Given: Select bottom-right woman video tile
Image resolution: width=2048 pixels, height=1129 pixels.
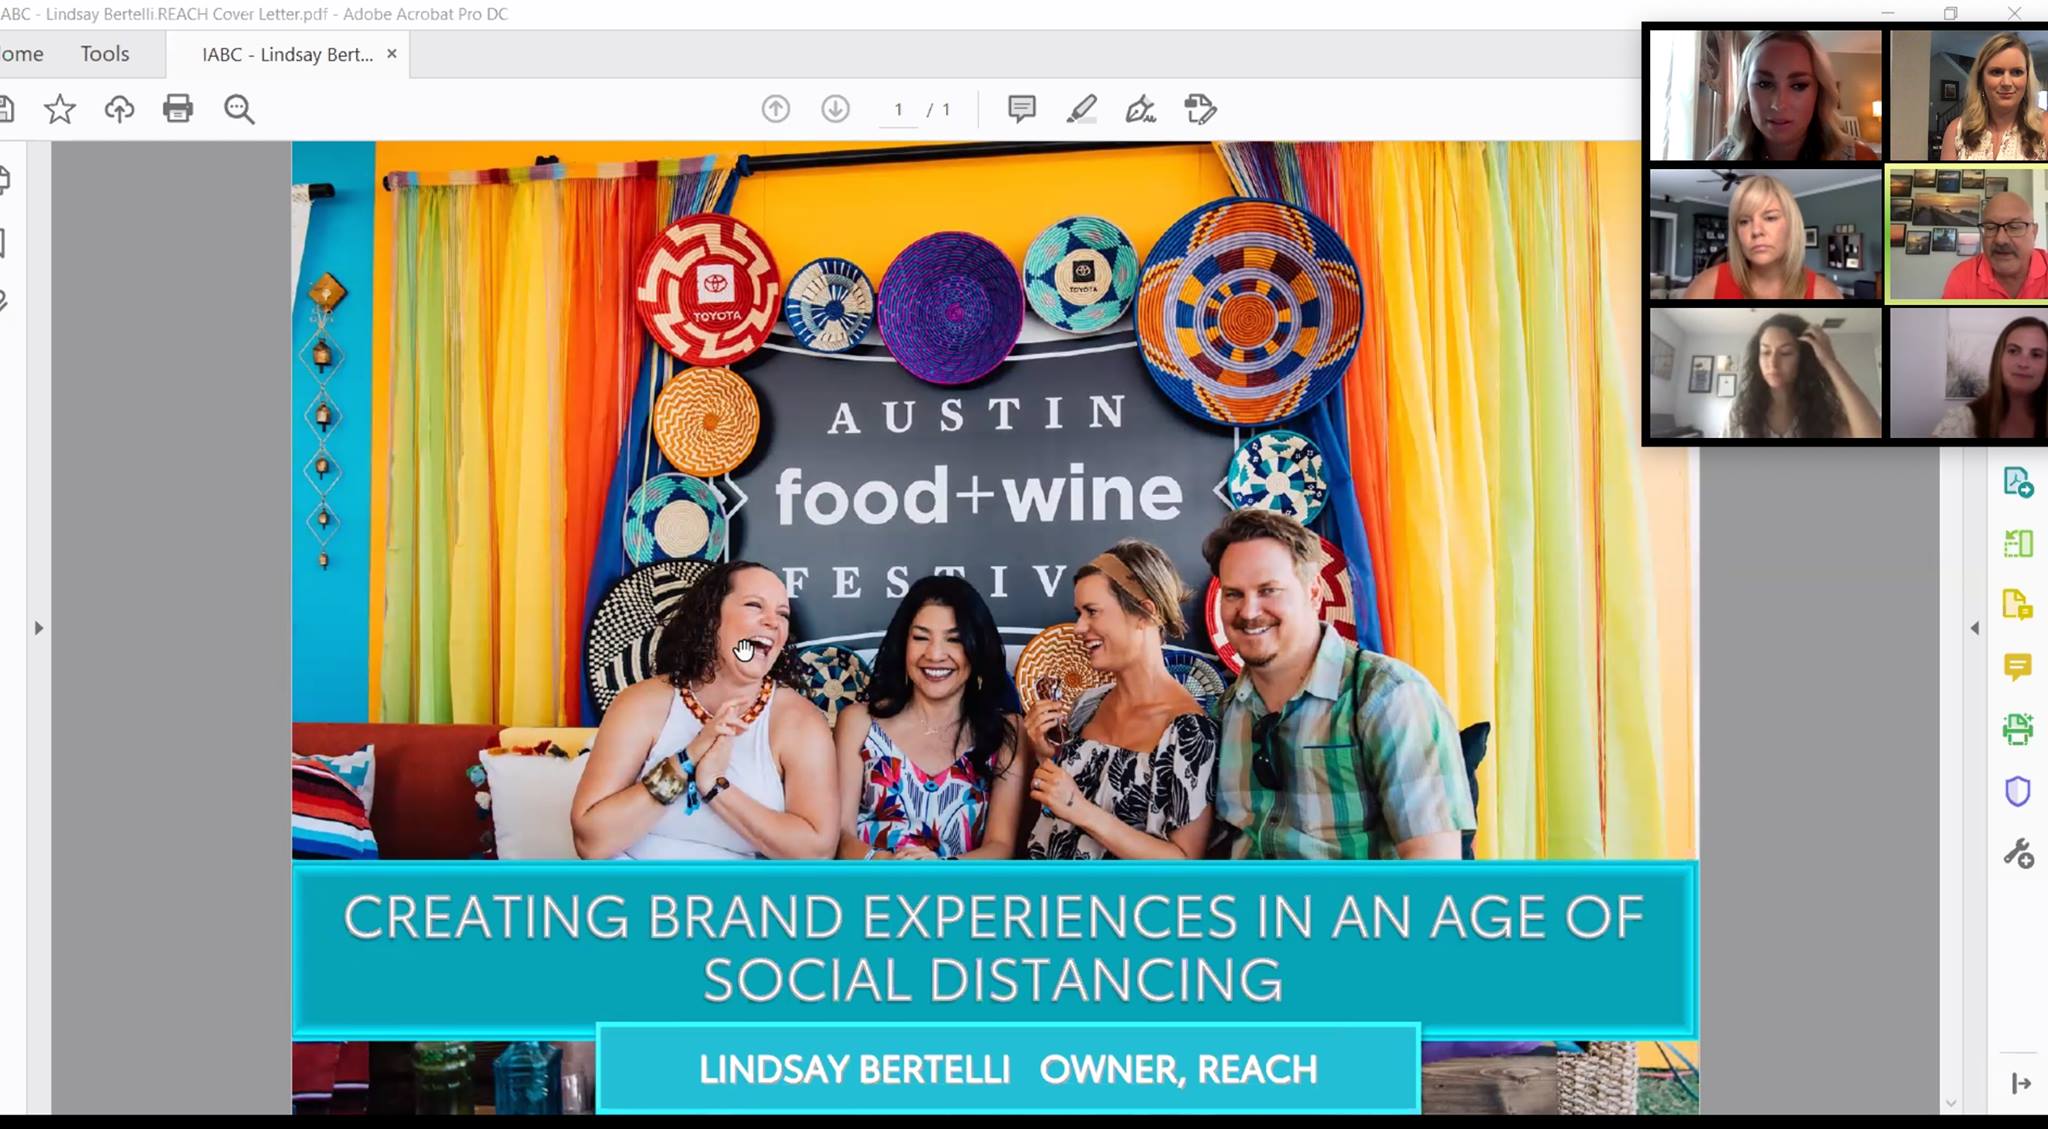Looking at the screenshot, I should tap(1969, 373).
